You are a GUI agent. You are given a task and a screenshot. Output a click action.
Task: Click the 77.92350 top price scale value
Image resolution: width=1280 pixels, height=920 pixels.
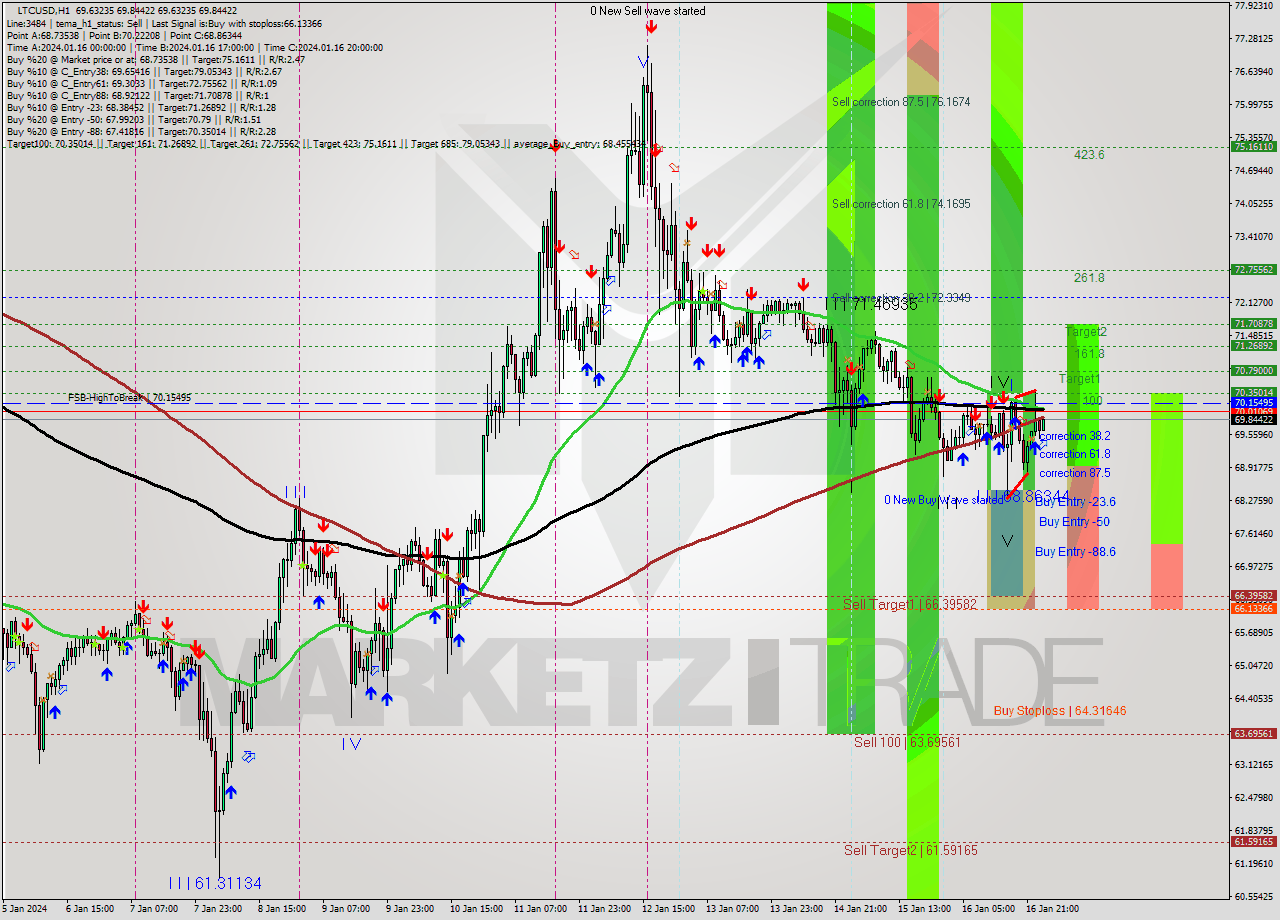click(1253, 6)
